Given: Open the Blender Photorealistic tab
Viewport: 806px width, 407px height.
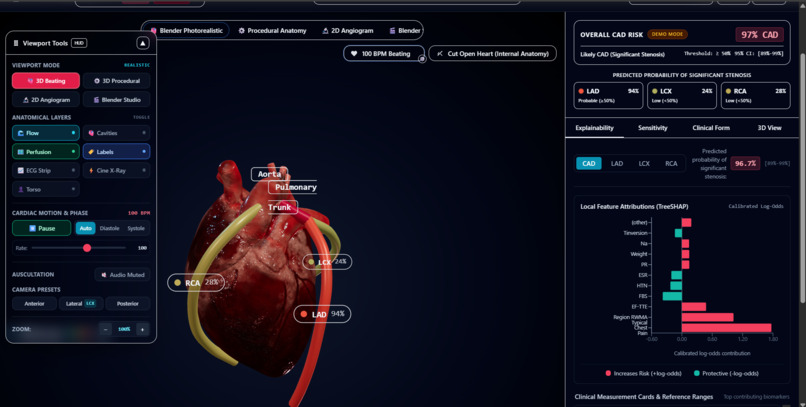Looking at the screenshot, I should pyautogui.click(x=186, y=30).
